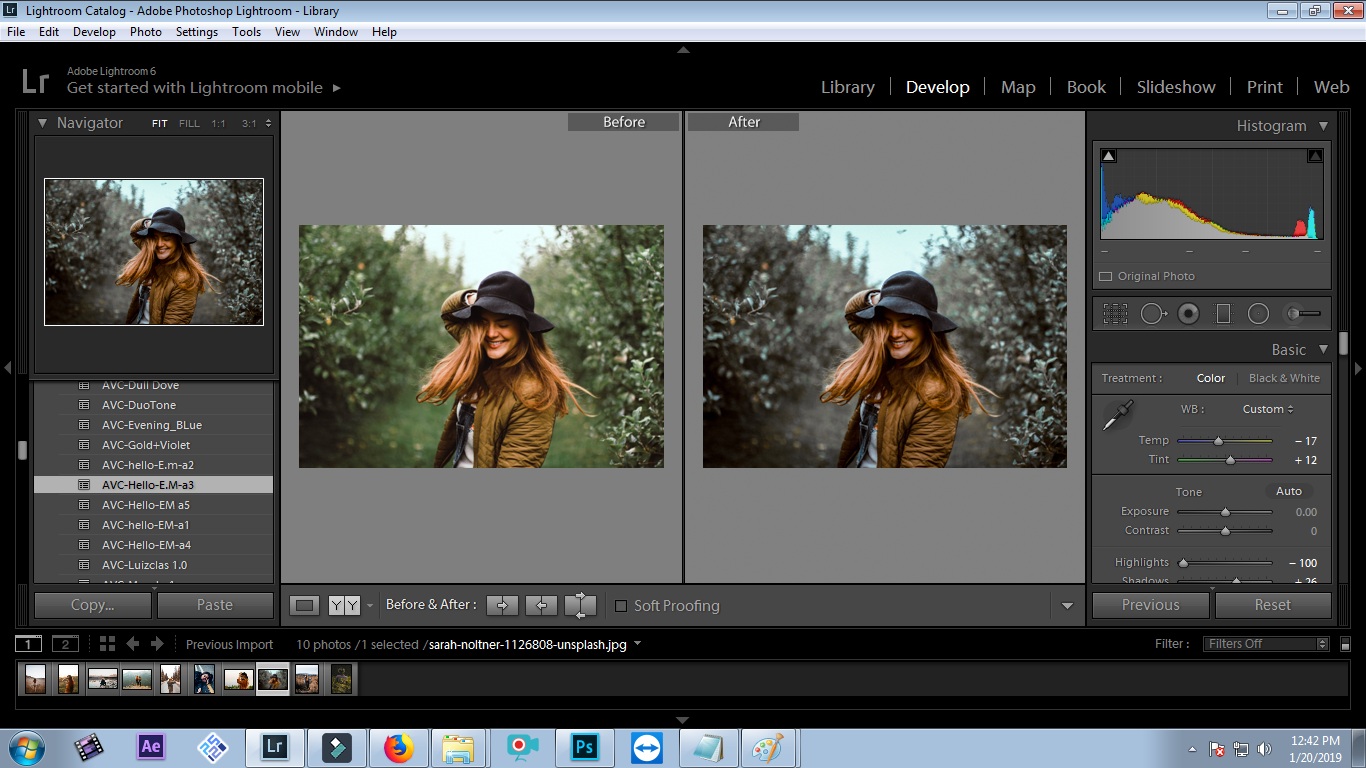The image size is (1366, 768).
Task: Click the Previous button
Action: coord(1151,605)
